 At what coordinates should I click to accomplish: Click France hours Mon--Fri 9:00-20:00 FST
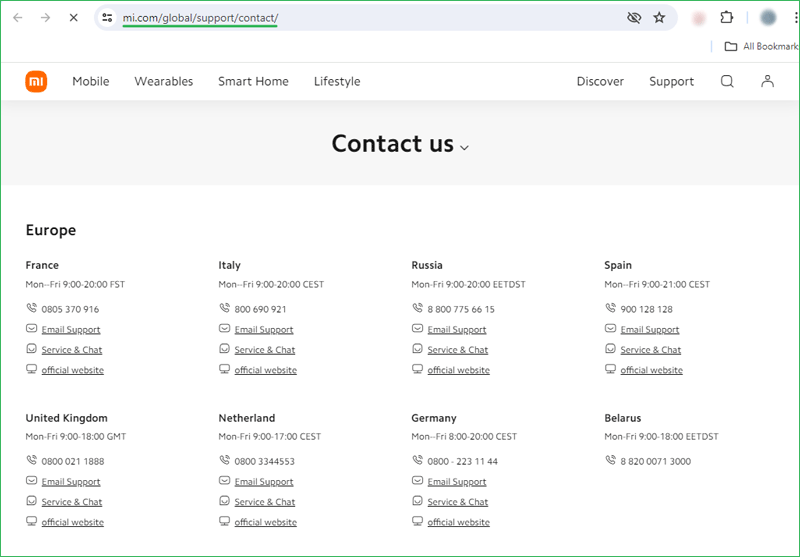click(x=75, y=285)
